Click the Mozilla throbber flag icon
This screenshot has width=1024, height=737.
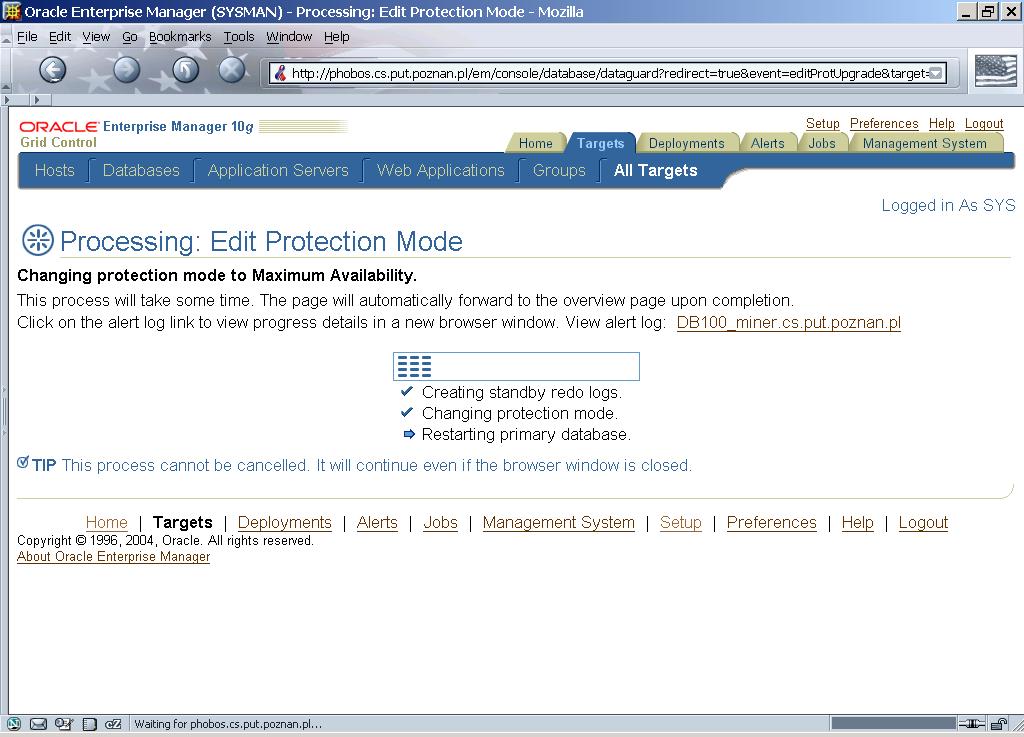[995, 71]
